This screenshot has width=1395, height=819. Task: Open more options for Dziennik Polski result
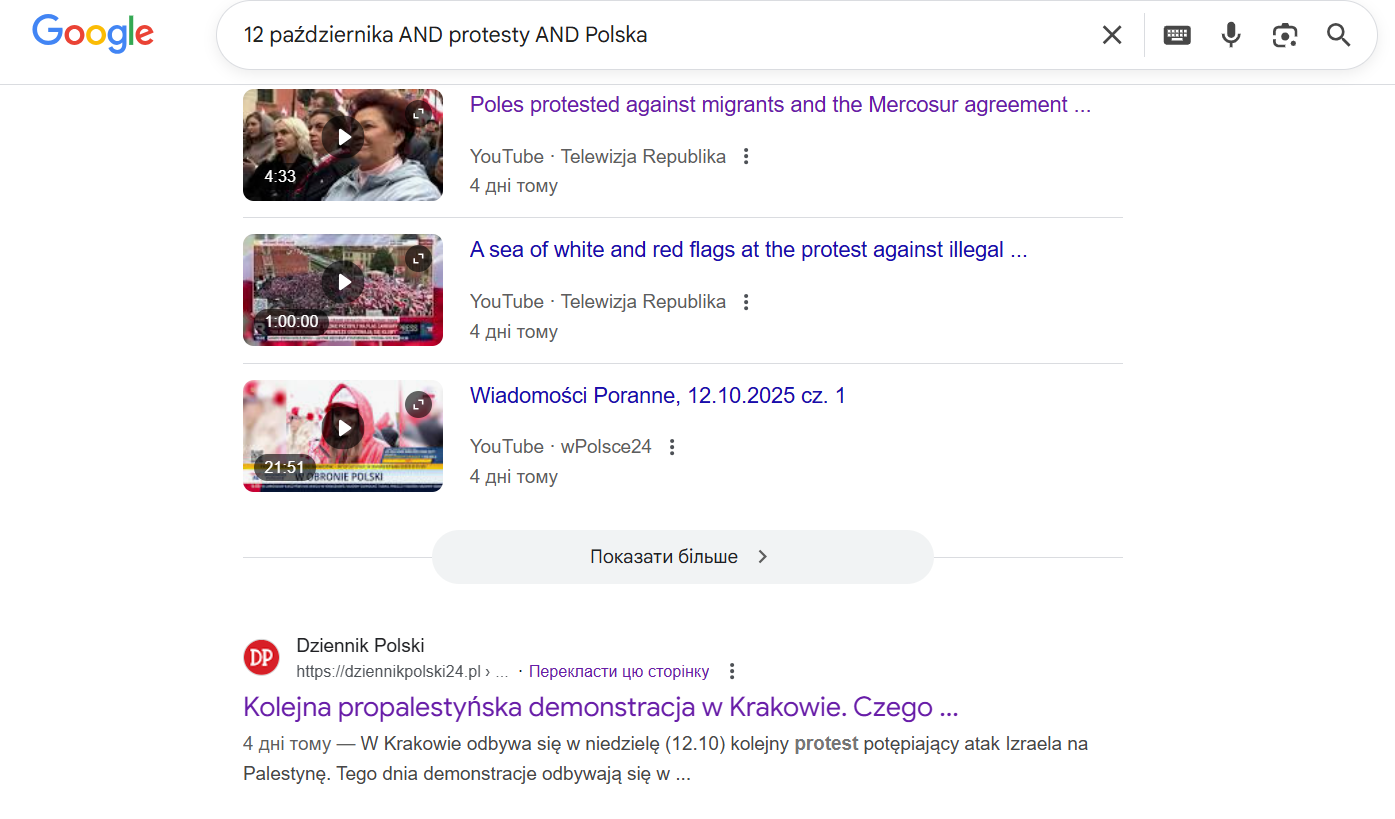732,671
